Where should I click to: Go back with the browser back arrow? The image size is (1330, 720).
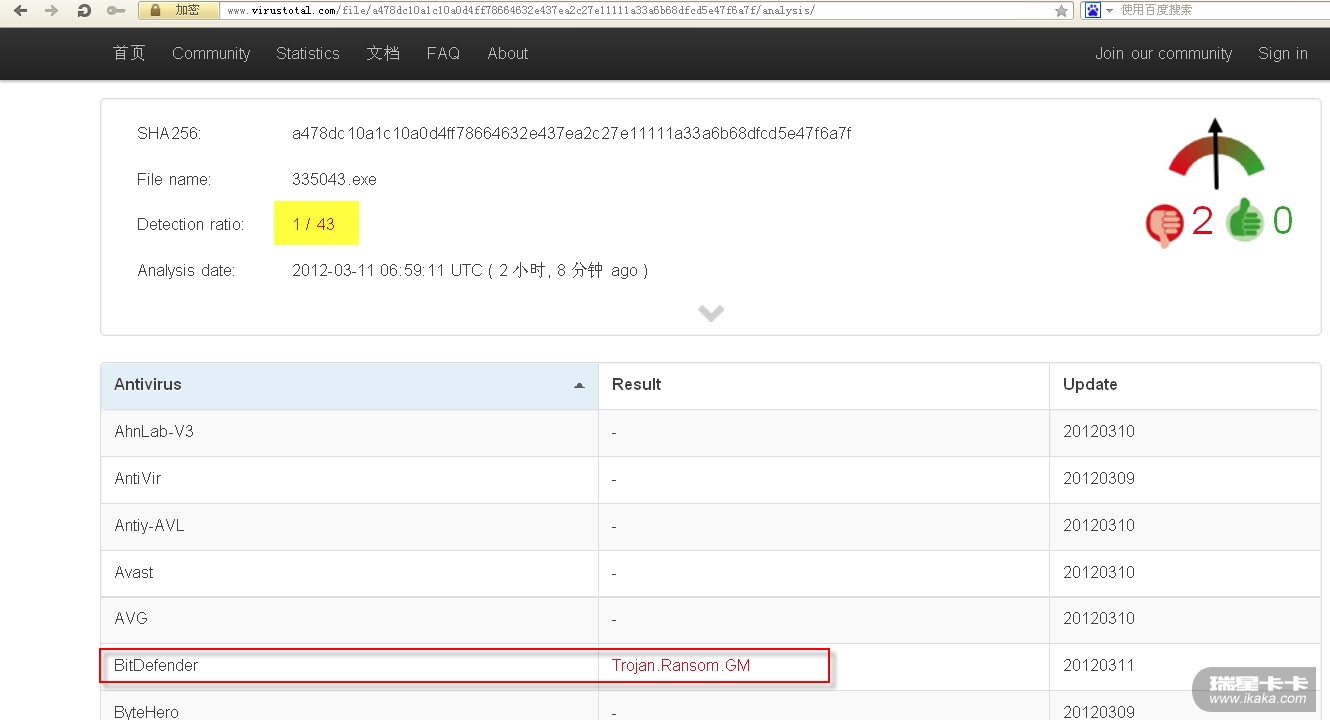point(20,10)
